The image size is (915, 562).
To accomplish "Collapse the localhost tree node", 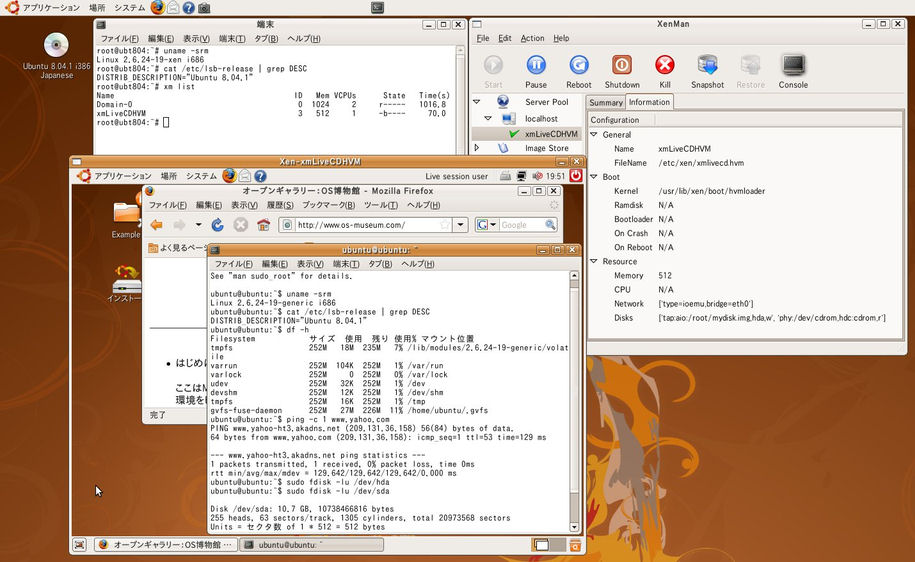I will point(488,118).
